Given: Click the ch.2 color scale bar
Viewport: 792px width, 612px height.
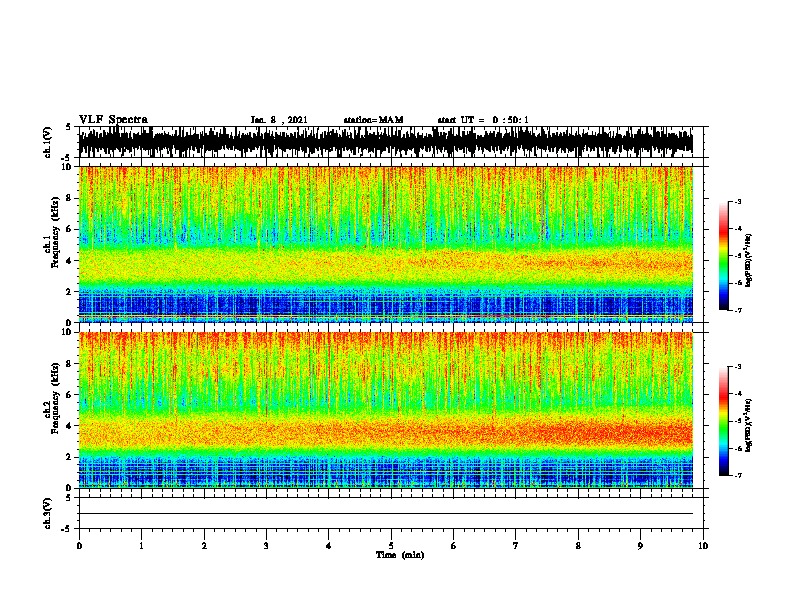Looking at the screenshot, I should point(724,421).
